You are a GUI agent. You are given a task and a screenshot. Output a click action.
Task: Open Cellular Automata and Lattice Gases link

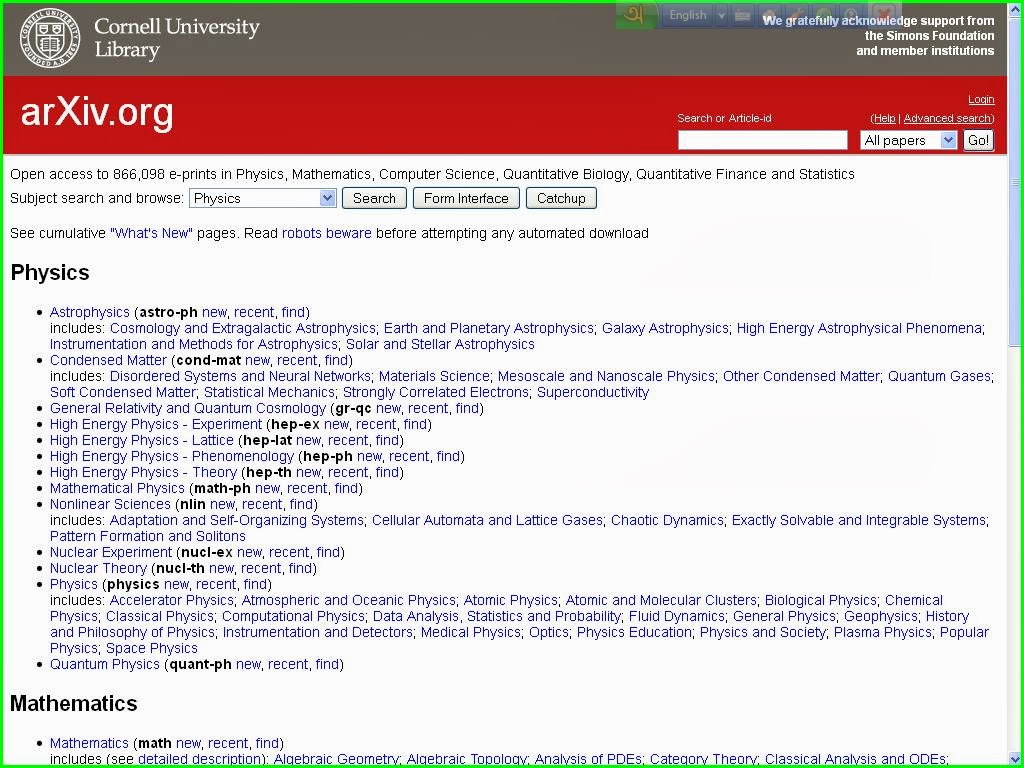(x=487, y=520)
